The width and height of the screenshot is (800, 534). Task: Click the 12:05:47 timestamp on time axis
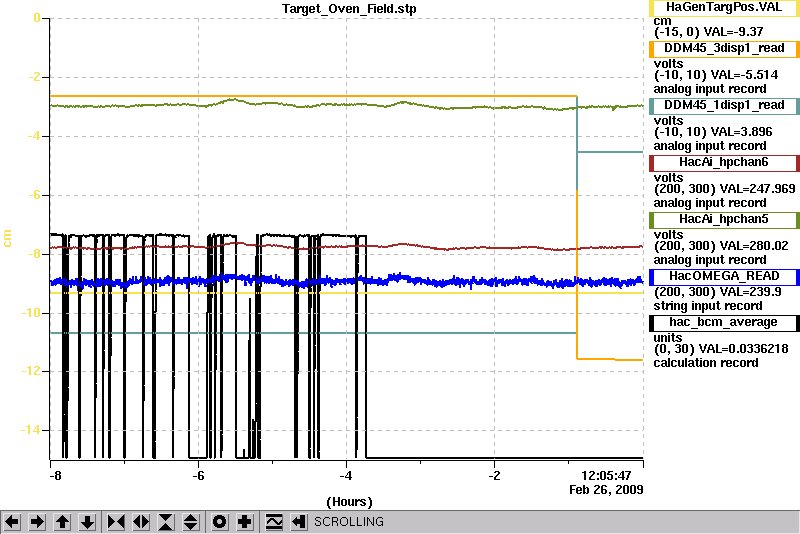pos(606,476)
